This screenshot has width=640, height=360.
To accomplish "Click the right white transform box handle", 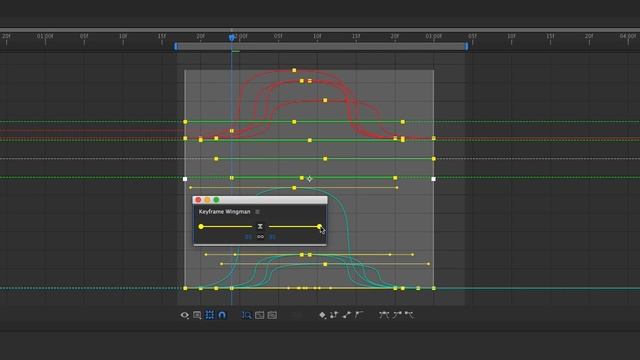I will point(433,179).
